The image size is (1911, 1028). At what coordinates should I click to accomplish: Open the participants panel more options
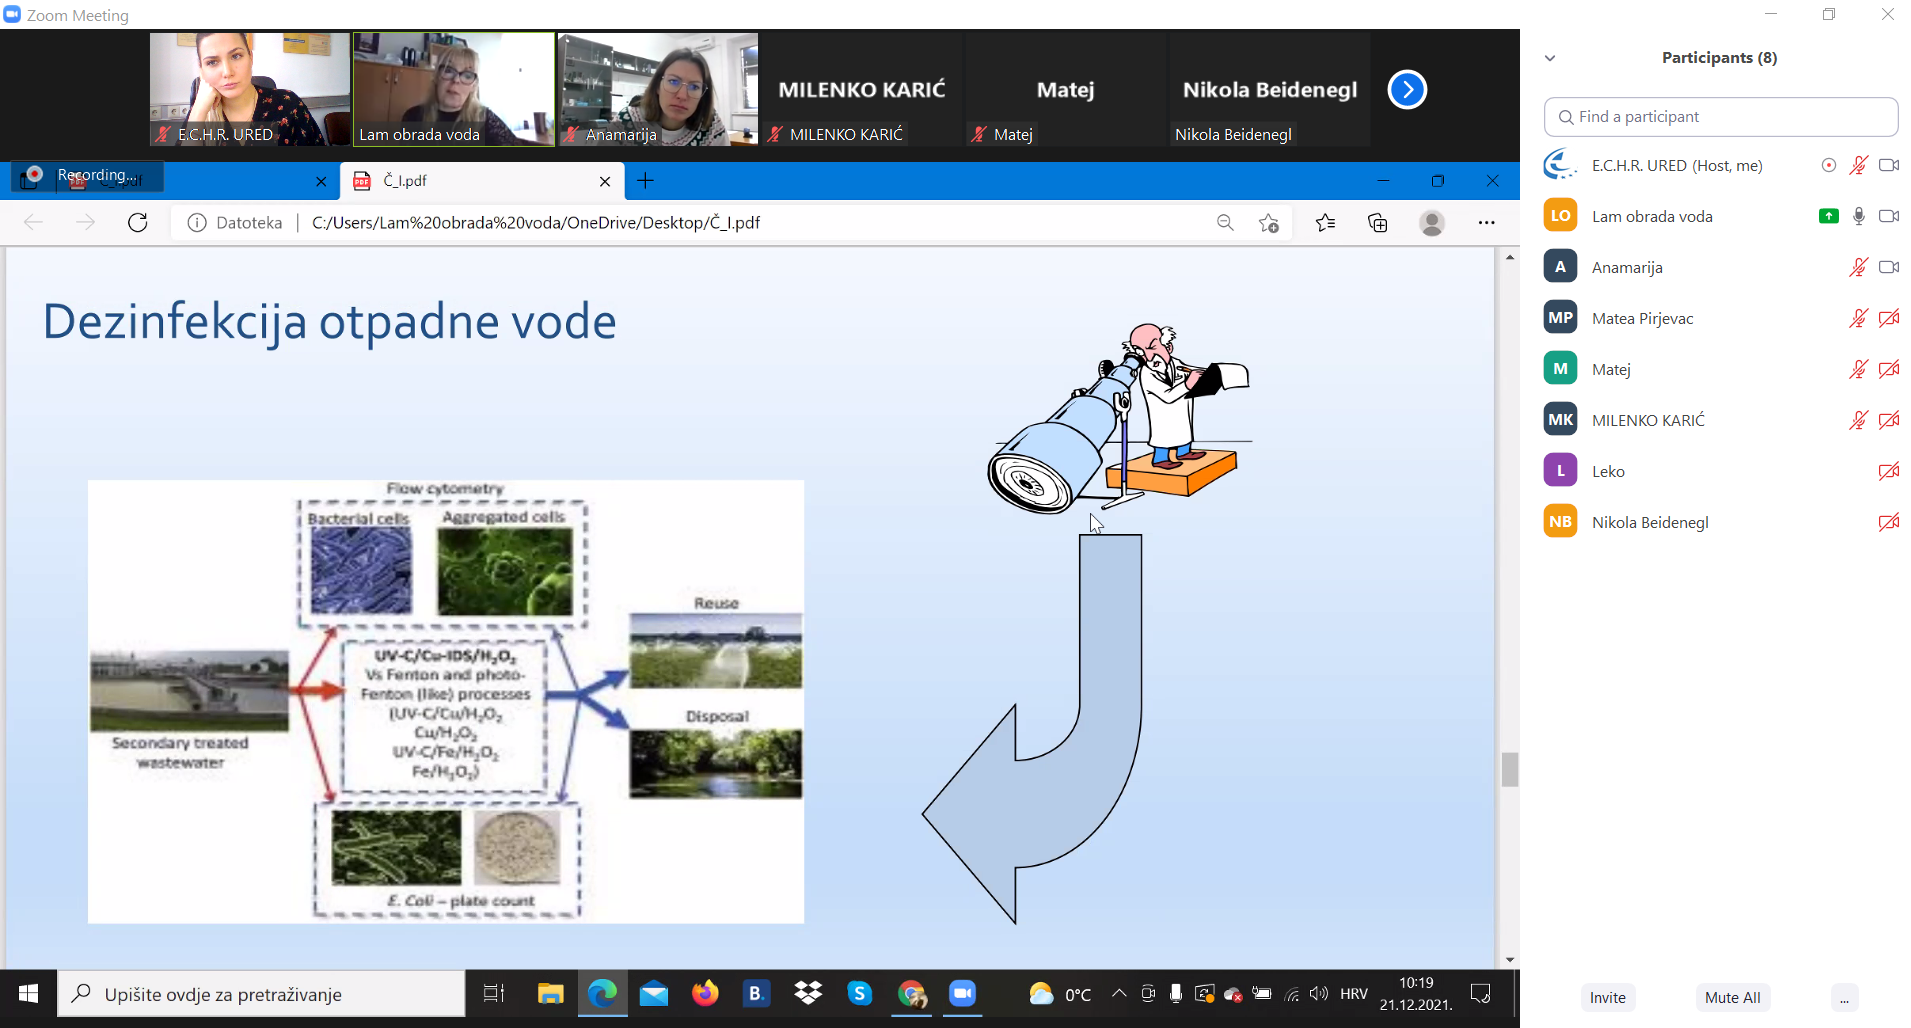click(x=1844, y=997)
